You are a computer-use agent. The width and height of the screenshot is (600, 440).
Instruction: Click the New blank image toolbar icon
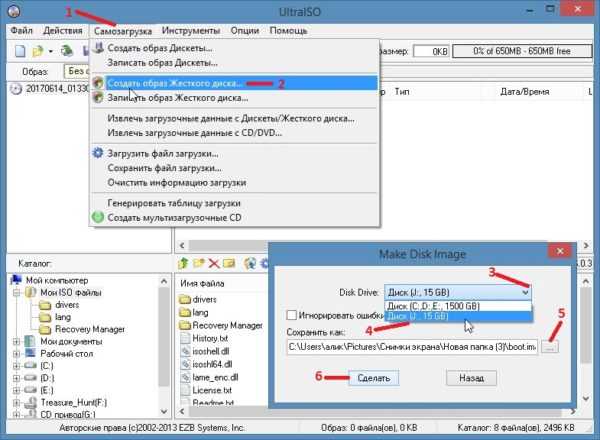(20, 51)
